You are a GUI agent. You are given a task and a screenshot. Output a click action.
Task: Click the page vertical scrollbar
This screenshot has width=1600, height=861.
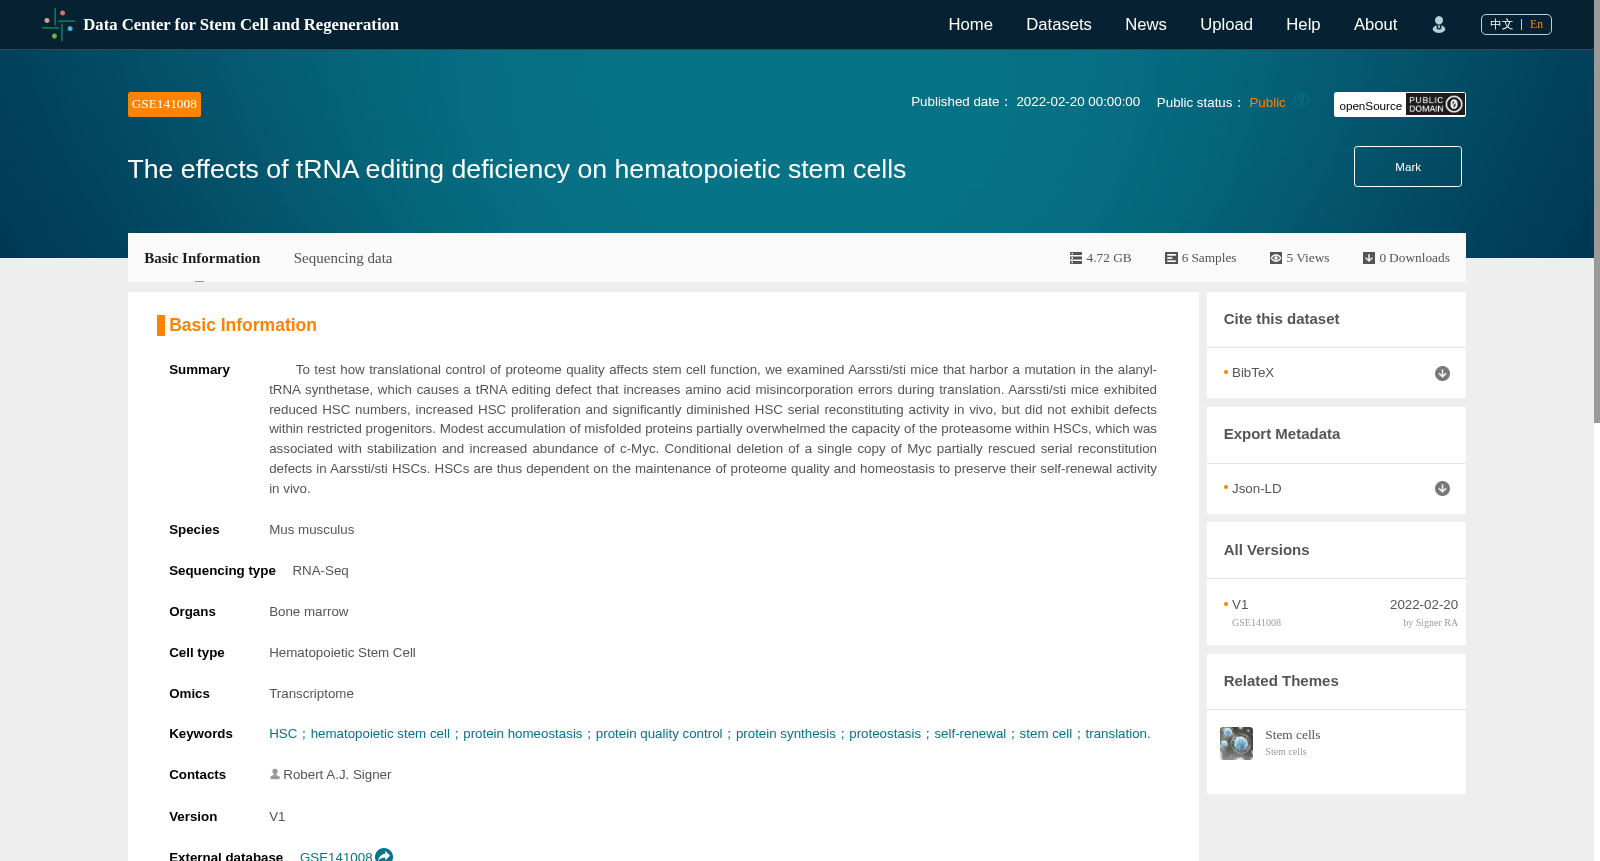coord(1597,210)
